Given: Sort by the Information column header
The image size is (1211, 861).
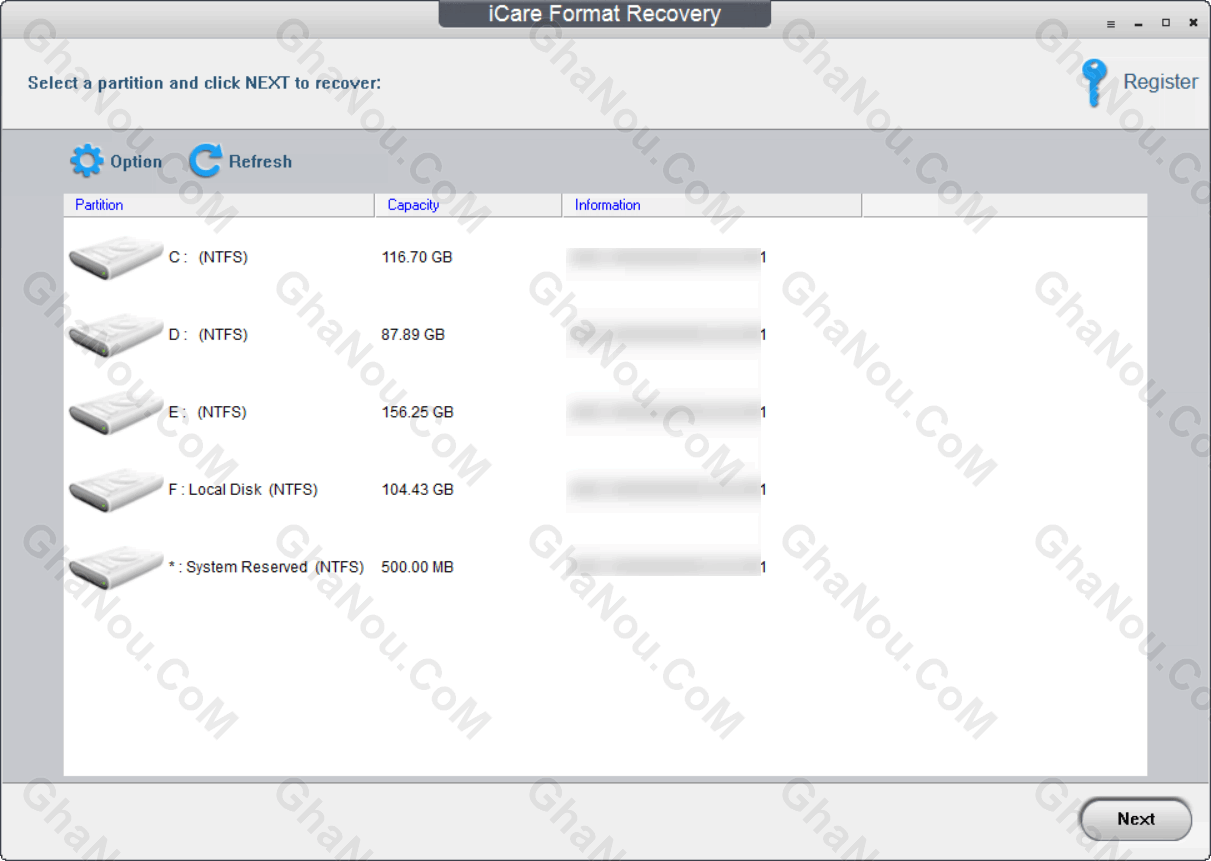Looking at the screenshot, I should 712,205.
